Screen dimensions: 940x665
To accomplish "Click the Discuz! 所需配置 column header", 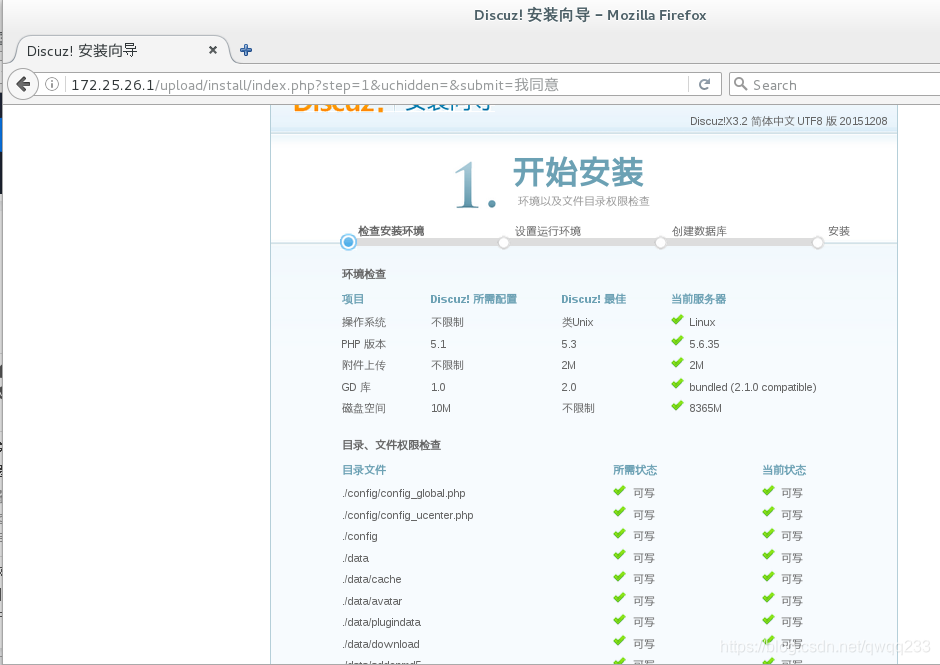I will (x=474, y=299).
